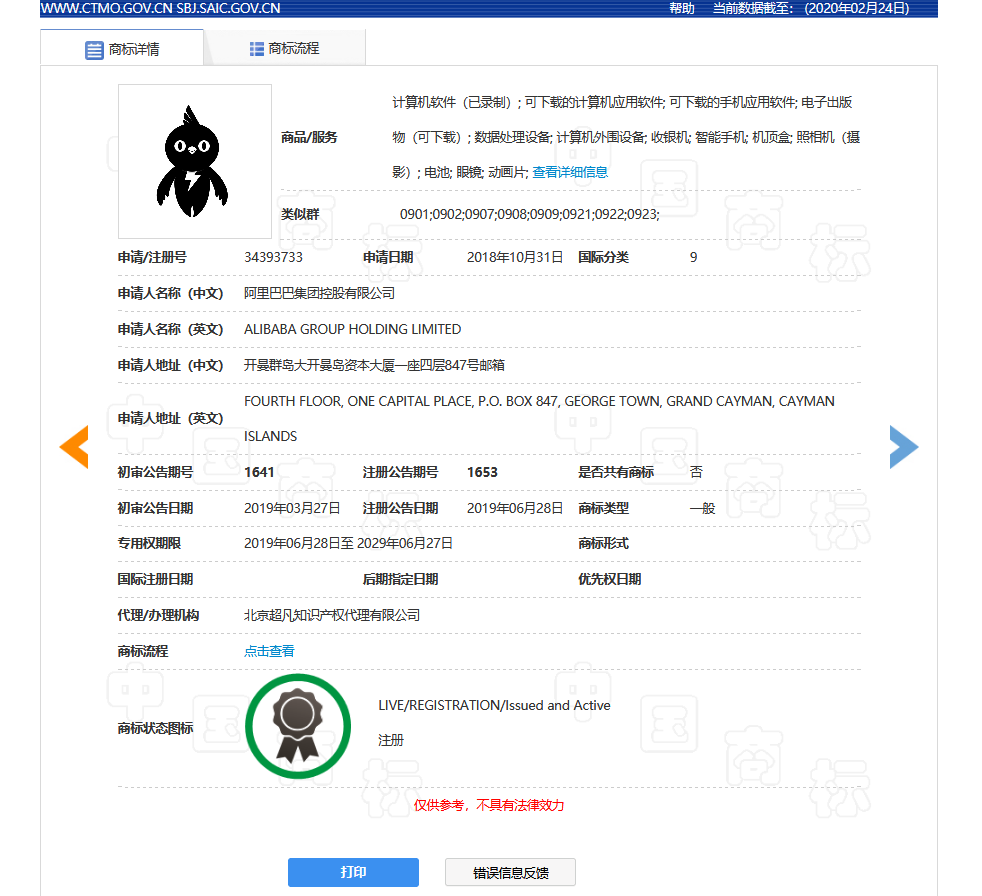Select international class value 9
This screenshot has height=896, width=982.
pyautogui.click(x=693, y=257)
